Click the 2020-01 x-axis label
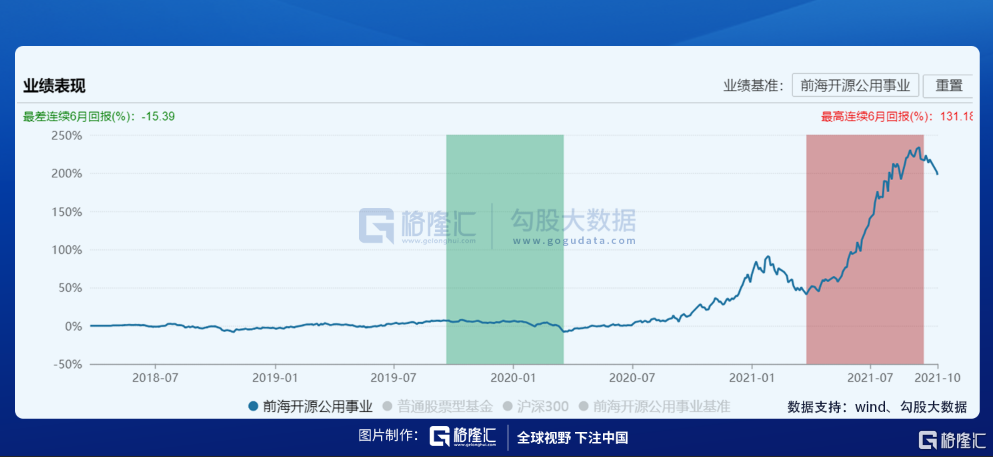This screenshot has height=457, width=993. pyautogui.click(x=512, y=378)
